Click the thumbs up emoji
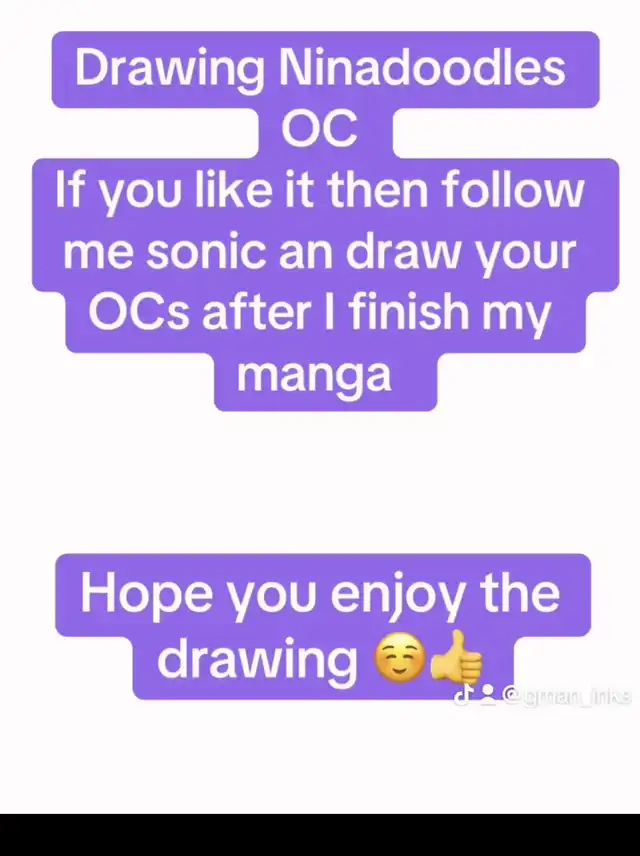The width and height of the screenshot is (640, 856). click(x=456, y=658)
